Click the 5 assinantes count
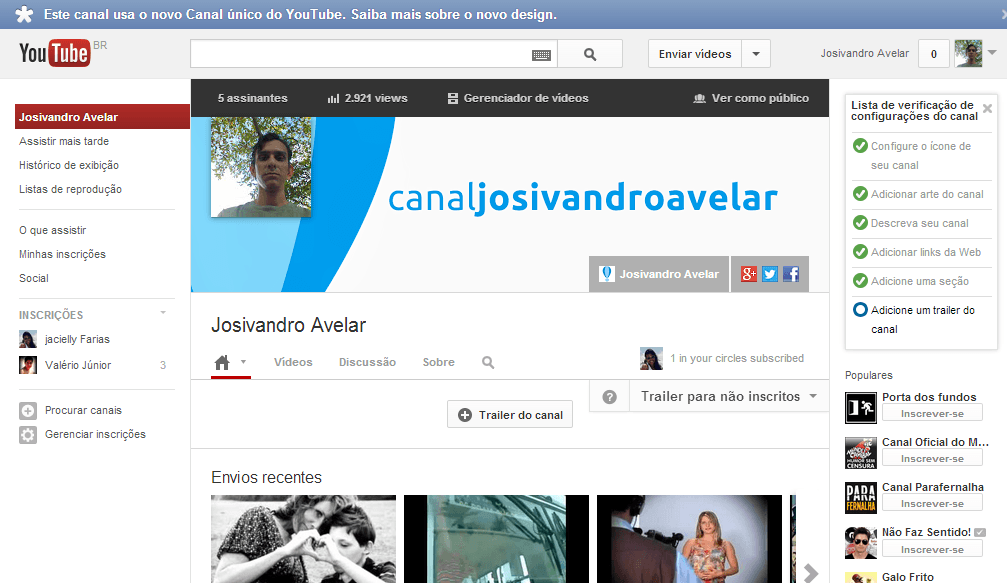 (252, 98)
